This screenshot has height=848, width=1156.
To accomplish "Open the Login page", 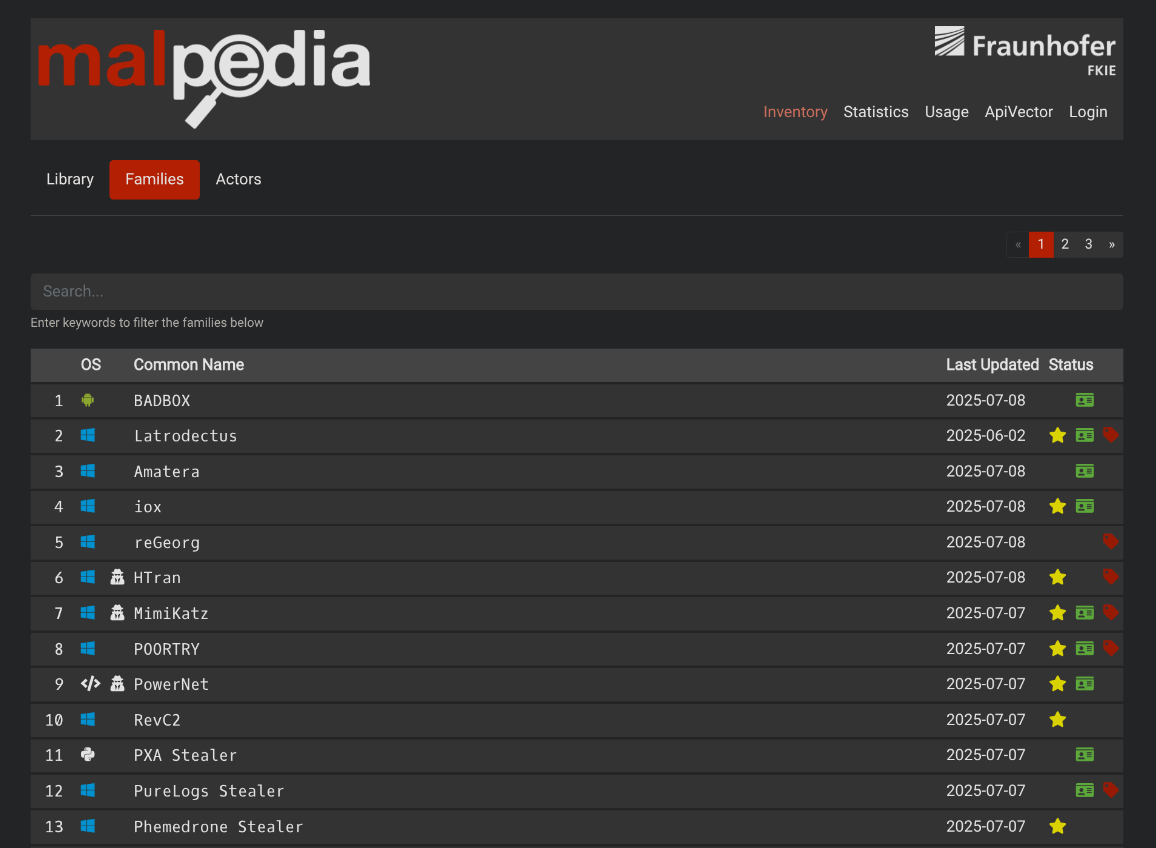I will click(1087, 112).
